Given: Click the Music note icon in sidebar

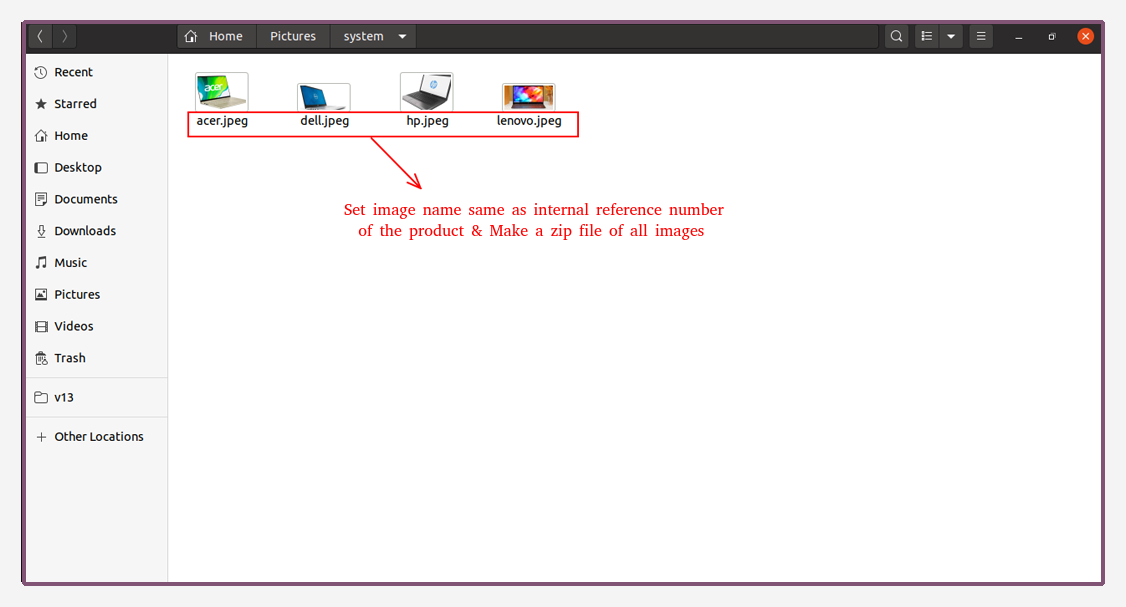Looking at the screenshot, I should pos(41,263).
